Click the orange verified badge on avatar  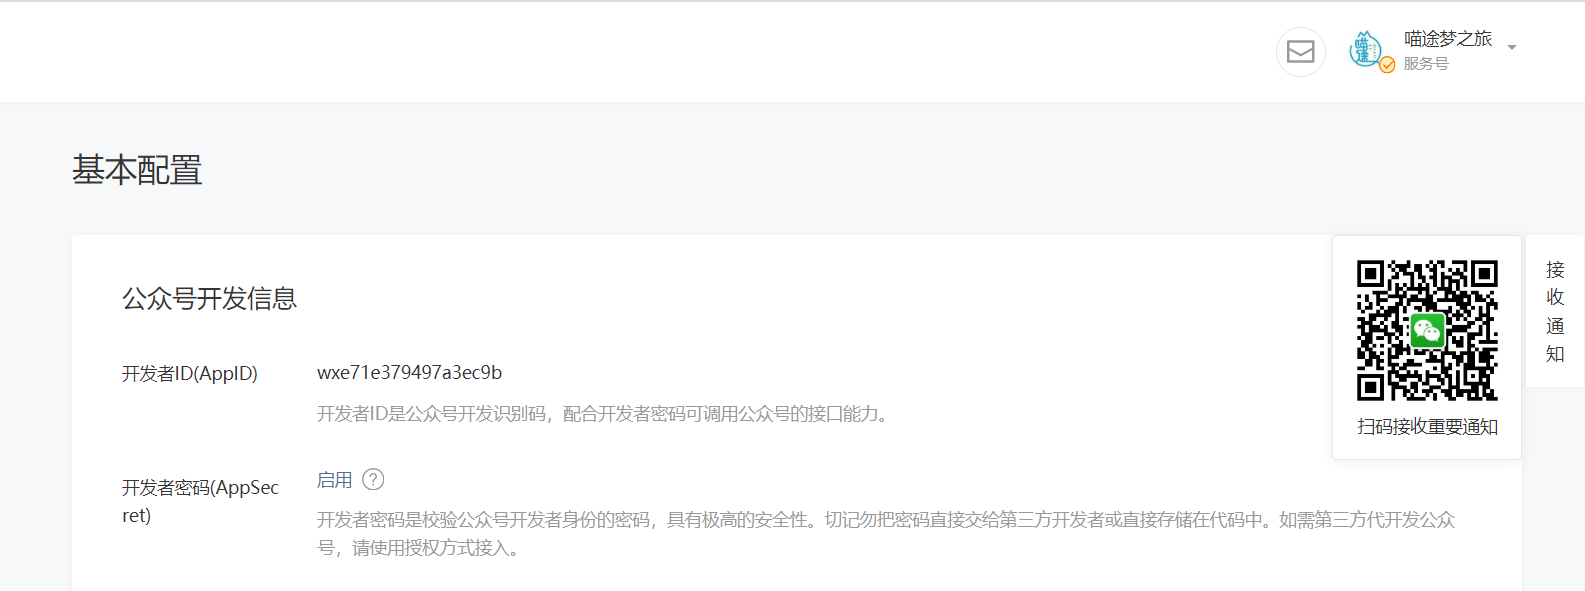1387,65
